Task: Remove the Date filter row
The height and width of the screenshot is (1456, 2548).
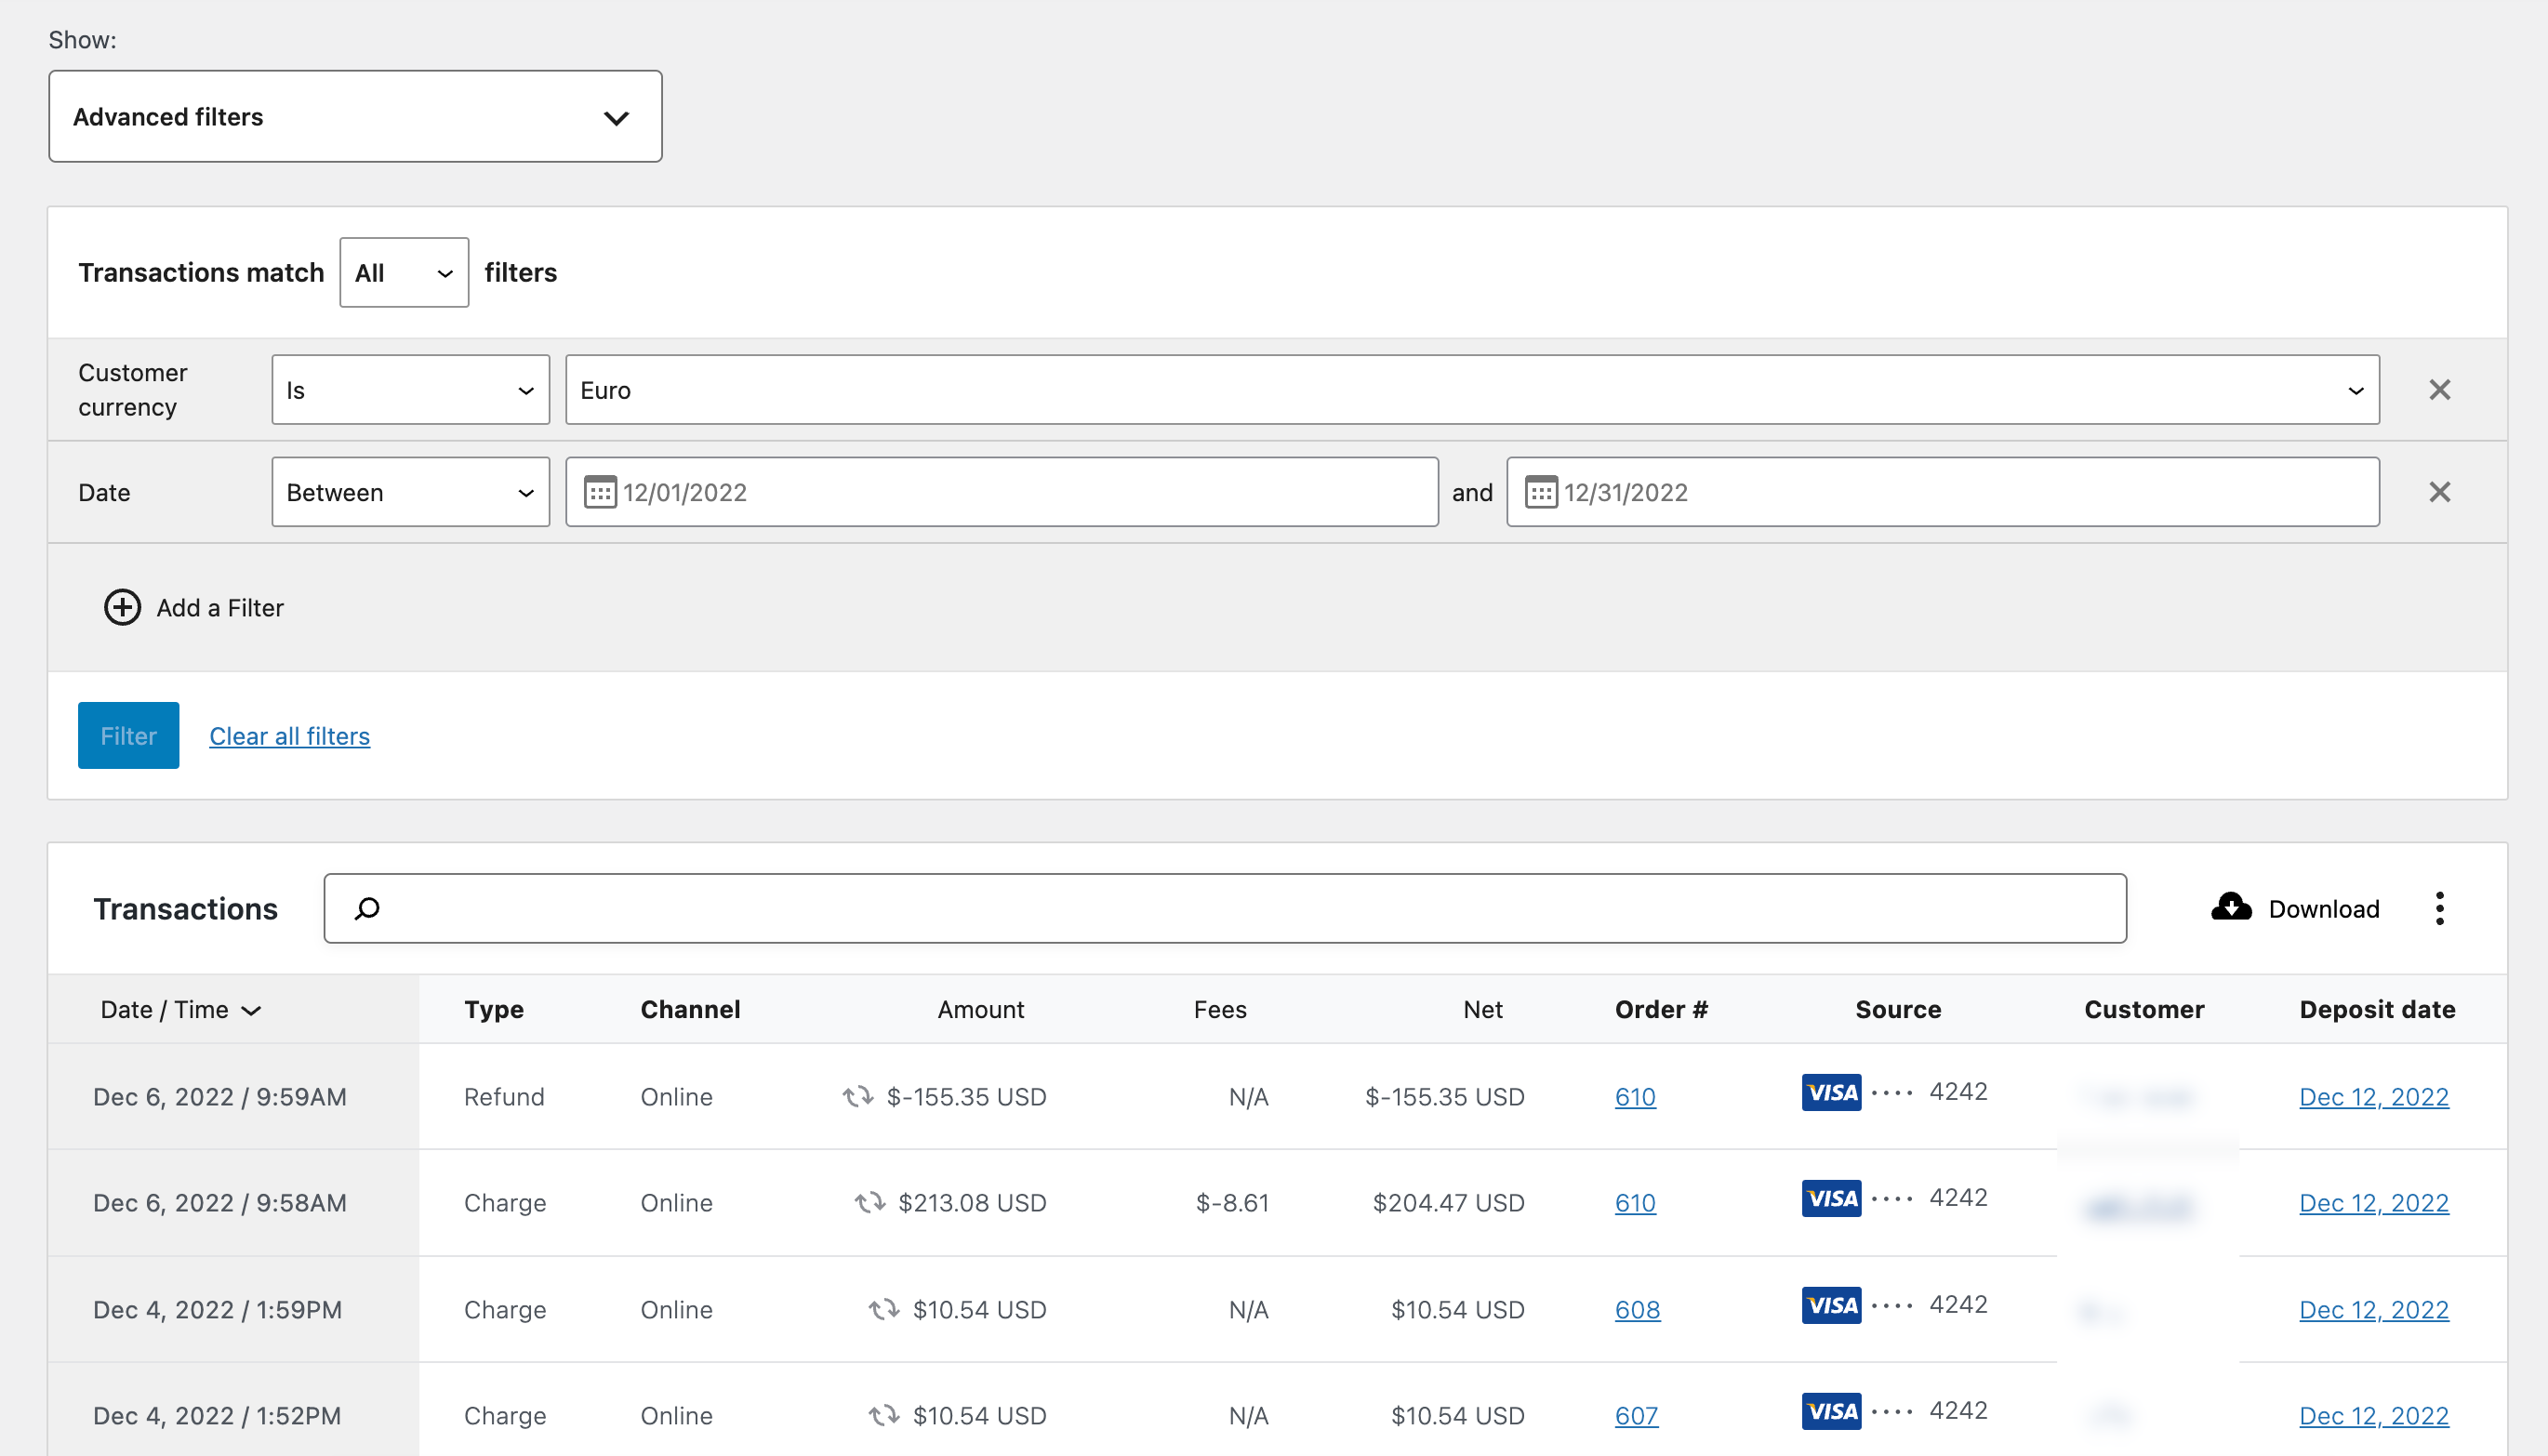Action: (2440, 491)
